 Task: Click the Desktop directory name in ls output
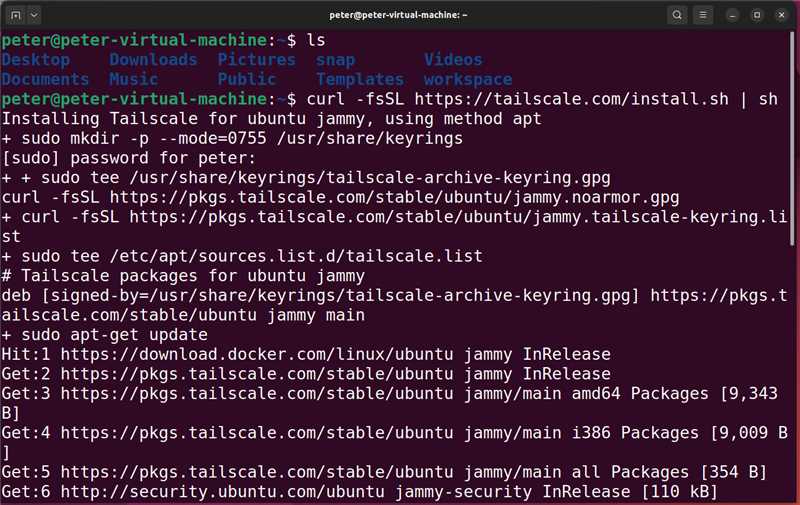(45, 60)
